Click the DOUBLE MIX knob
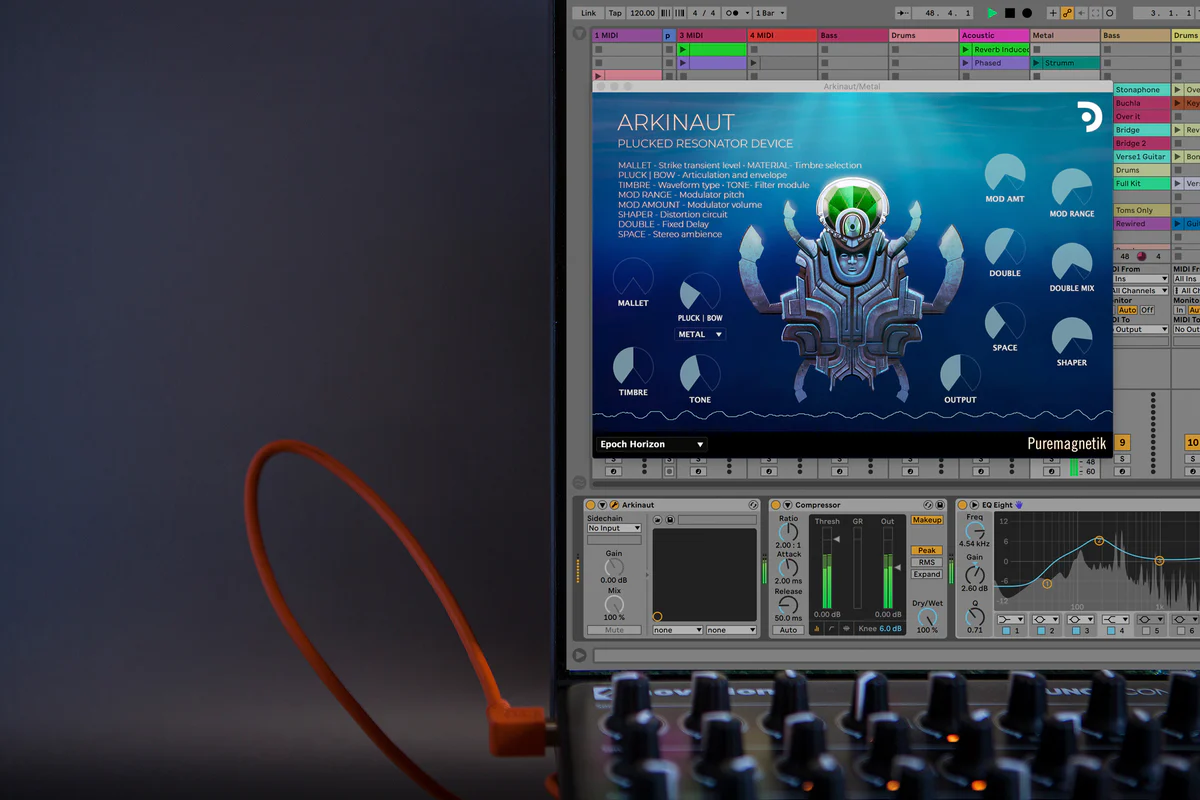The height and width of the screenshot is (800, 1200). (x=1072, y=262)
